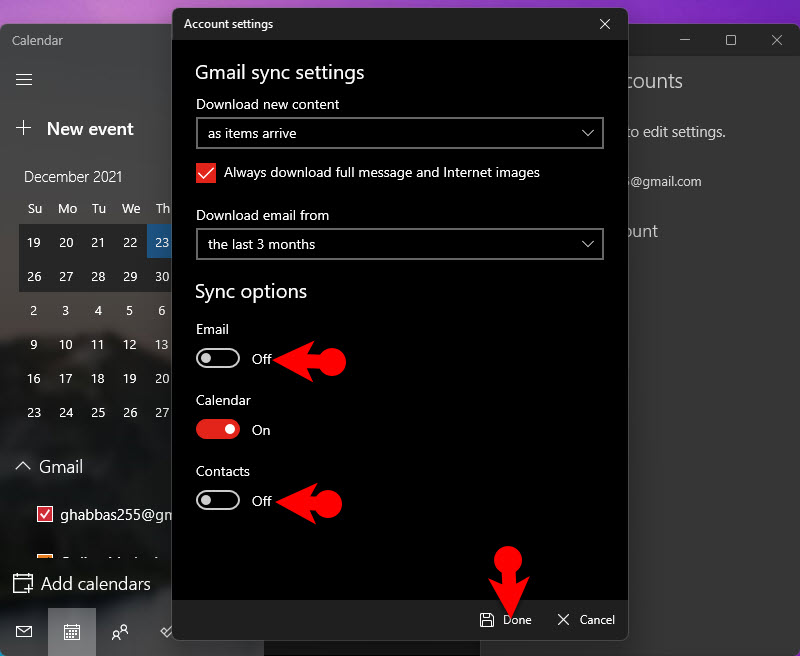Open the Download new content dropdown
The height and width of the screenshot is (656, 800).
point(400,133)
